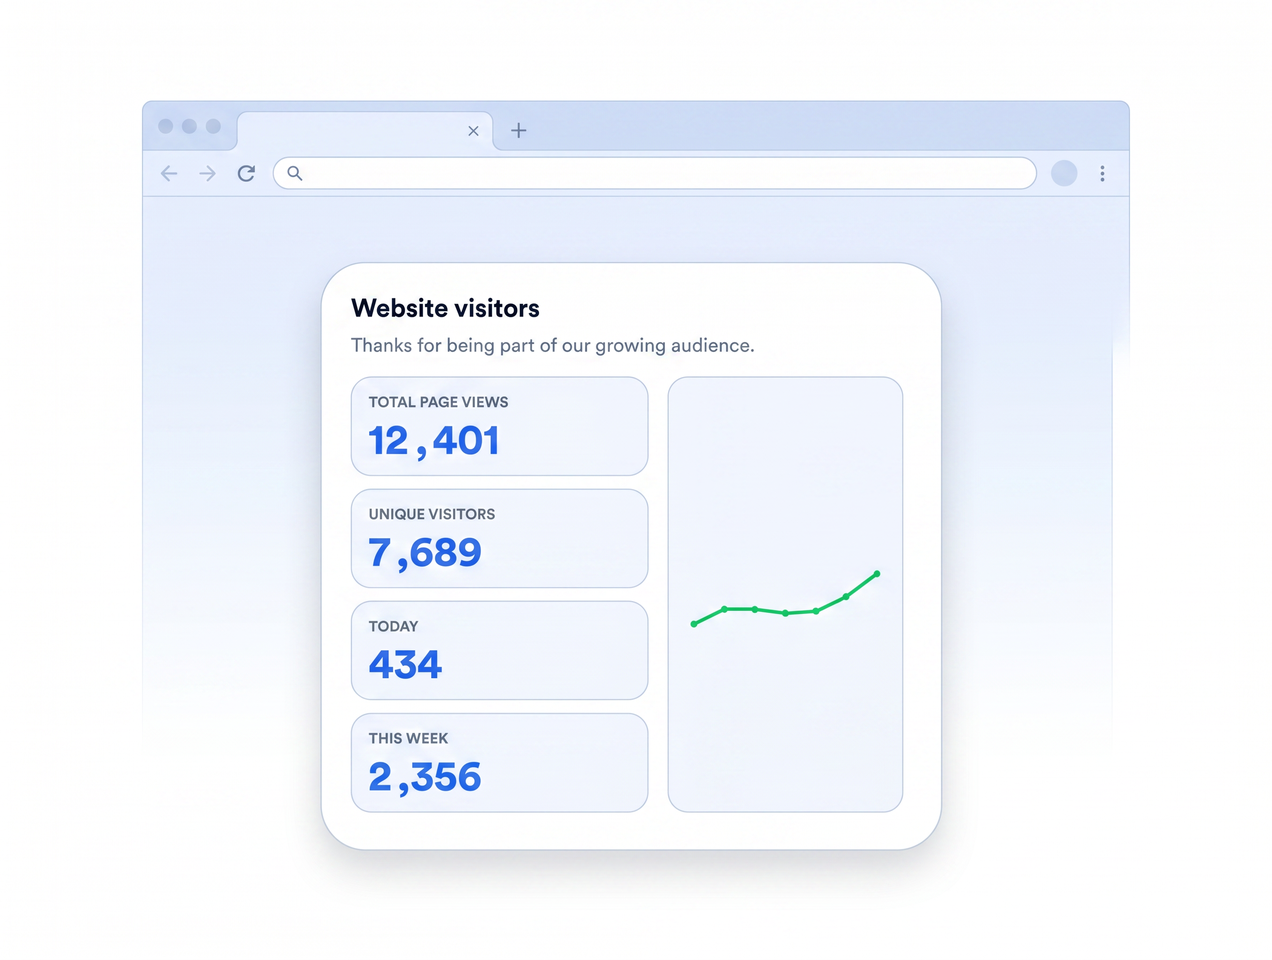This screenshot has width=1272, height=960.
Task: Open a new tab with the plus icon
Action: pyautogui.click(x=519, y=130)
